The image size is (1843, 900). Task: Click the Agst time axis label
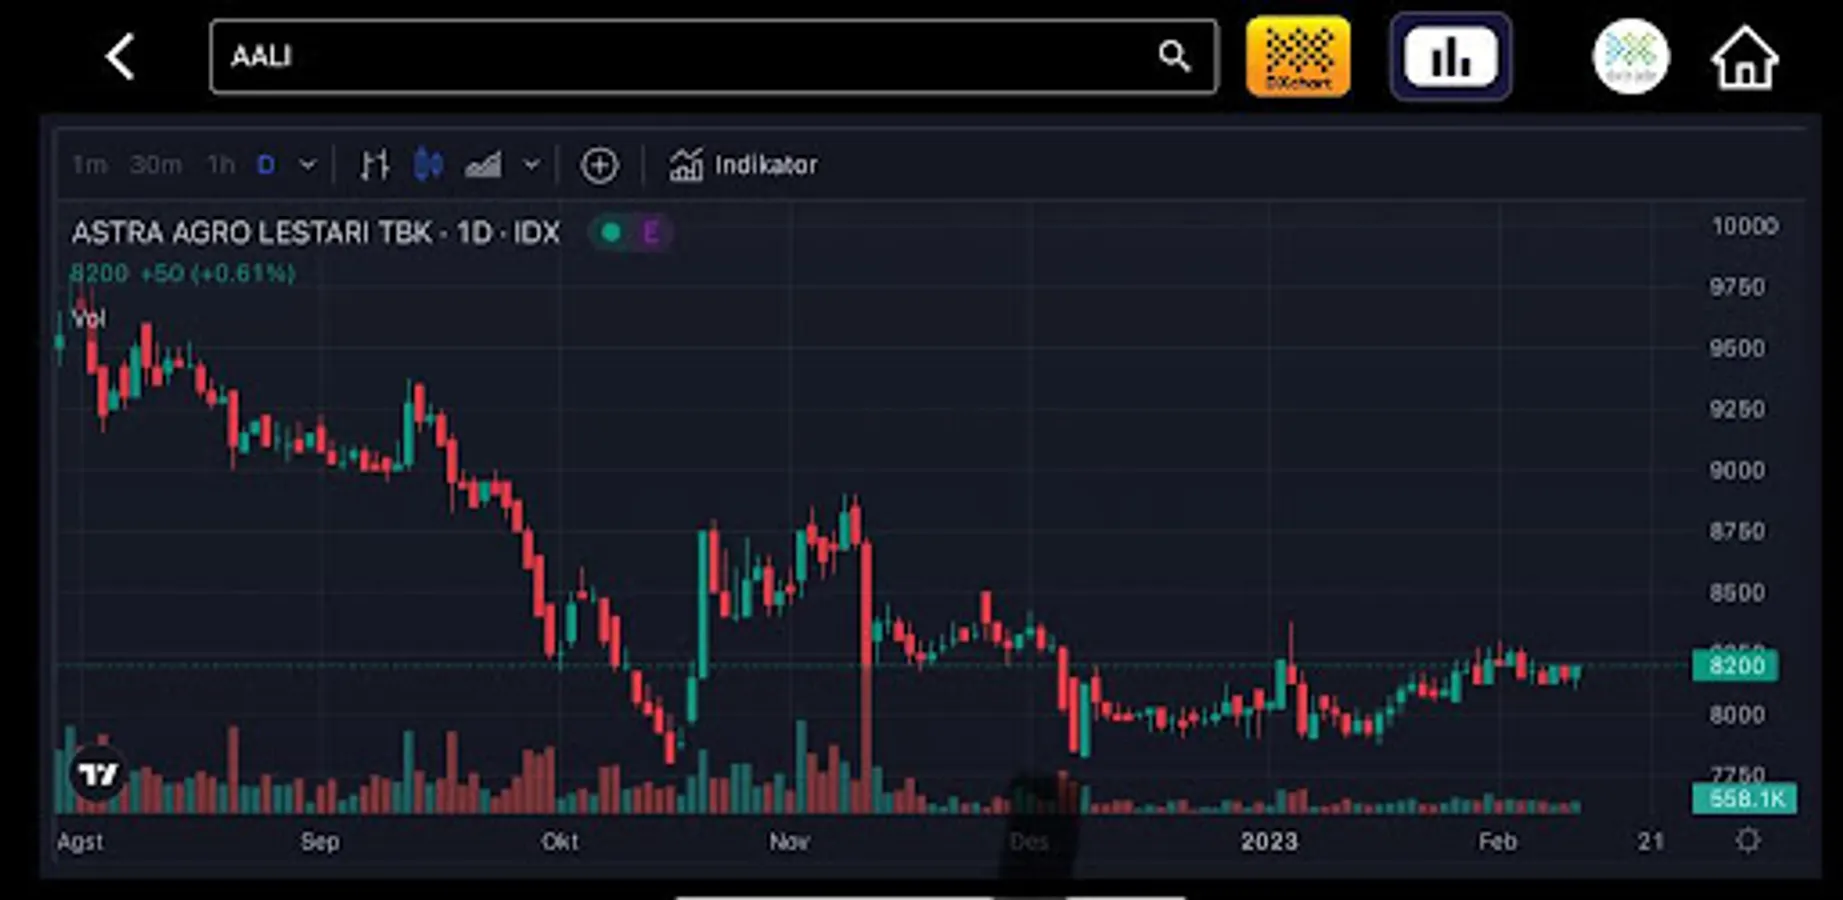click(x=80, y=842)
